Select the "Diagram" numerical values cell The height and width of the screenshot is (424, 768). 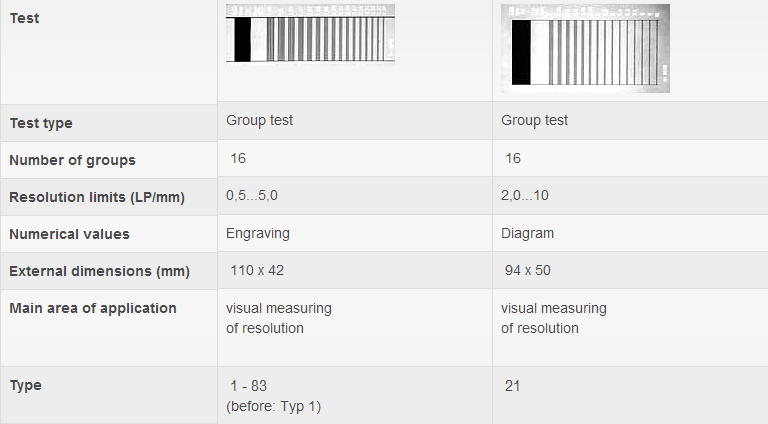pos(527,233)
